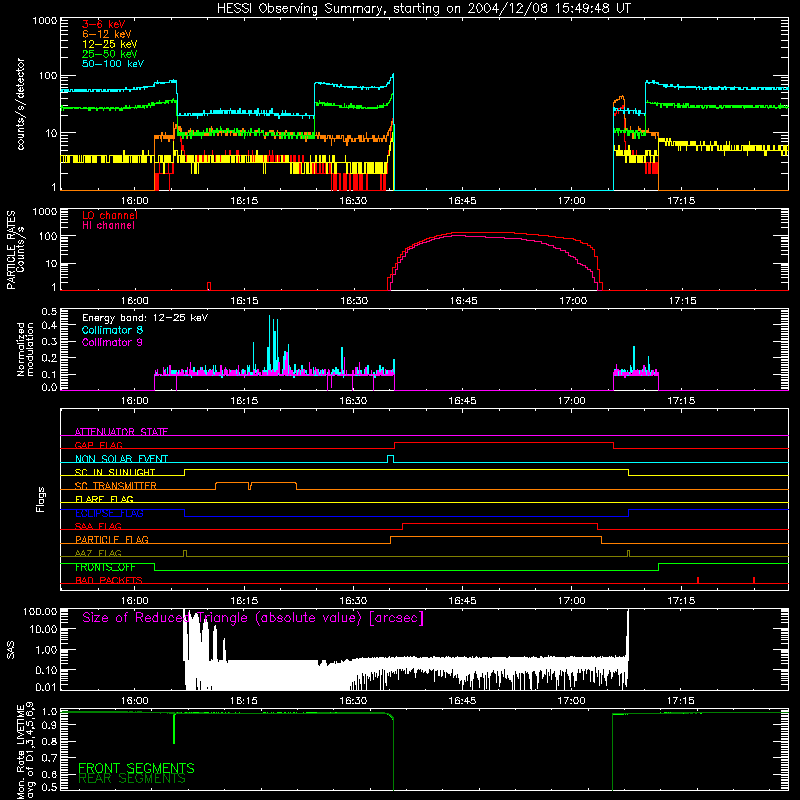Click the 0.5 tick on modulation axis

click(49, 311)
